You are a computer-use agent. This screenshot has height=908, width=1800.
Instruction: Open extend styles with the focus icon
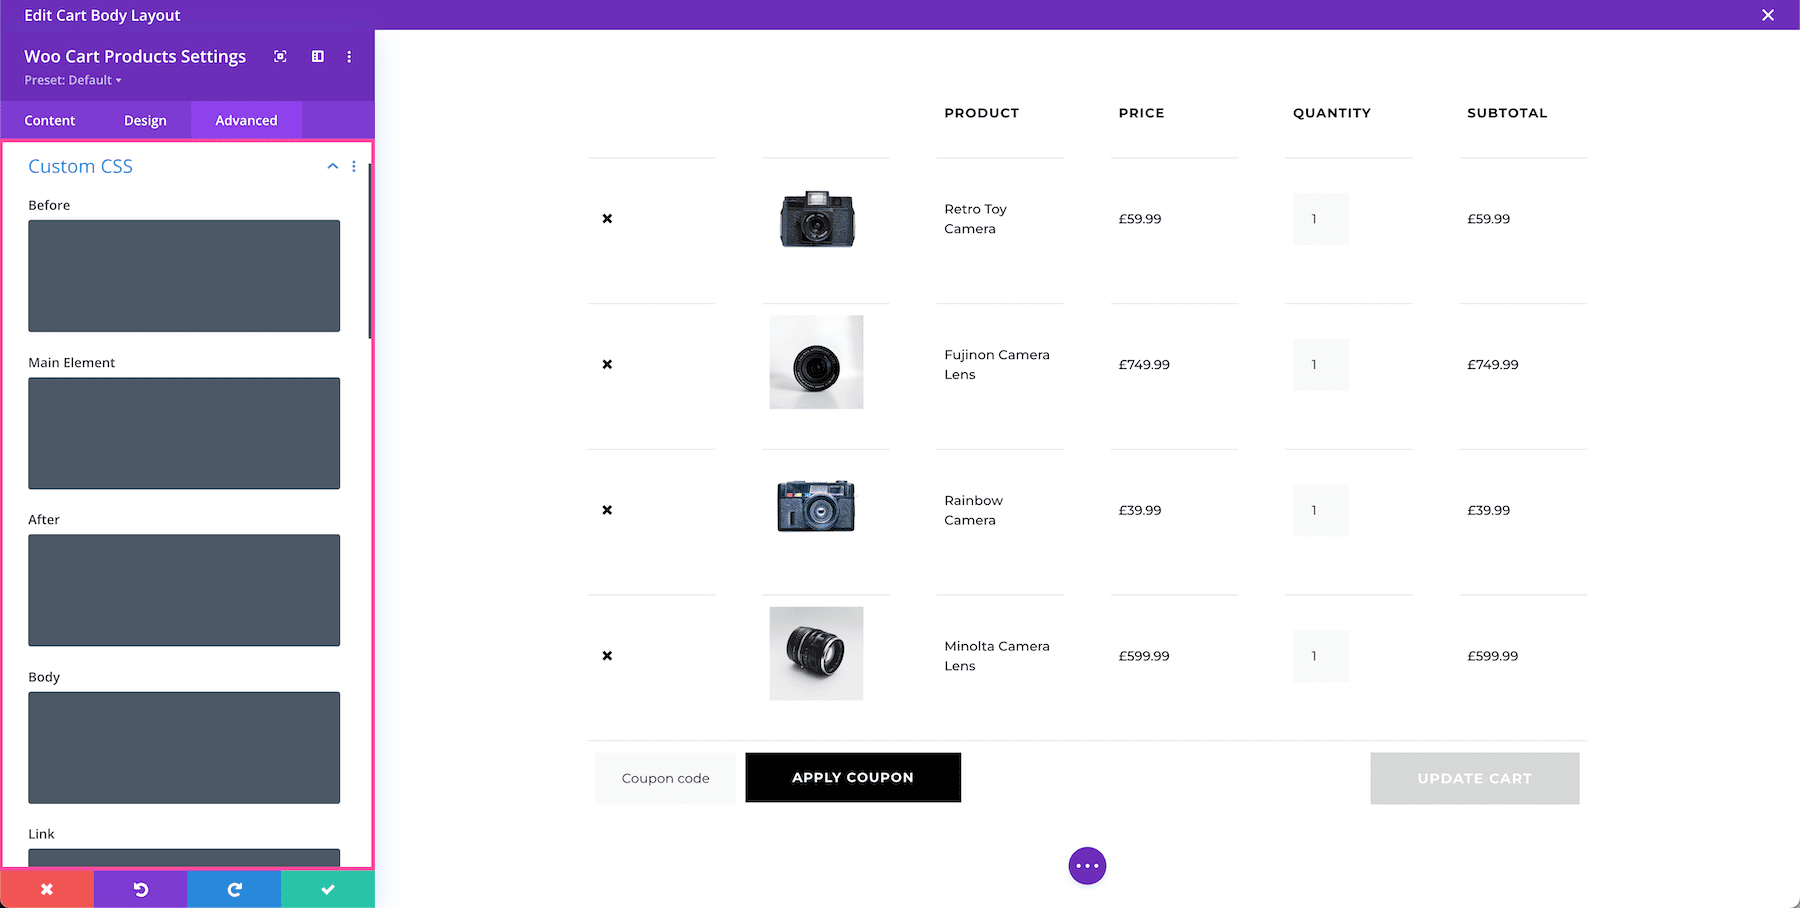(x=280, y=57)
